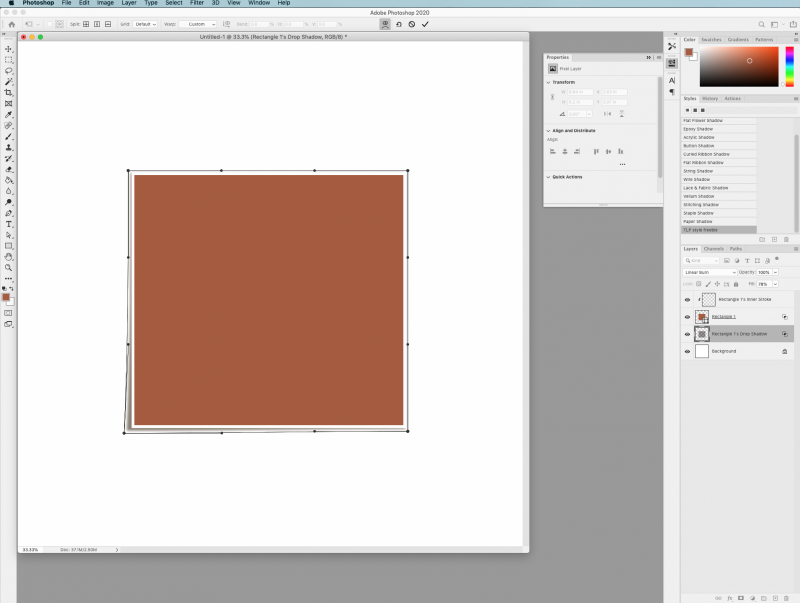Select the Rectangle 1 layer by name

click(x=723, y=317)
